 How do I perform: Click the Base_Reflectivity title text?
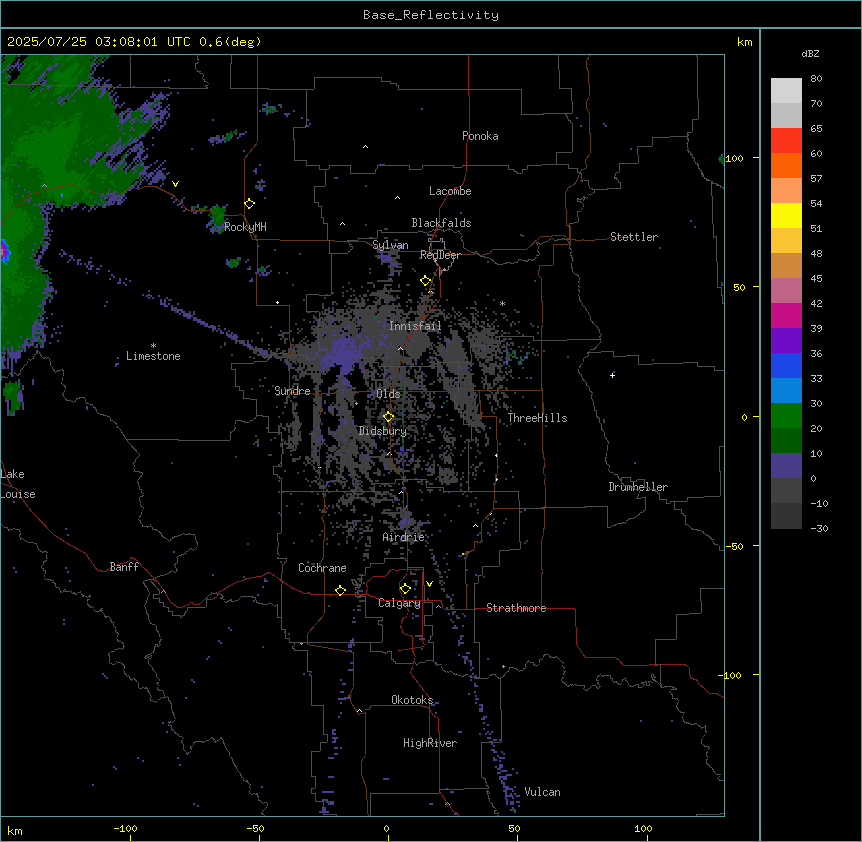click(431, 15)
